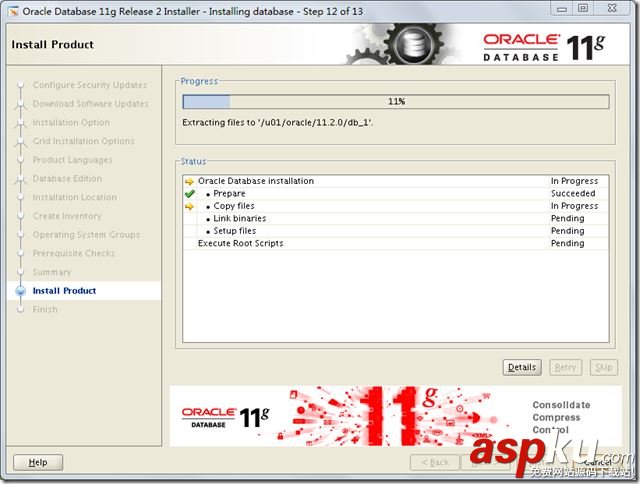Click Pending status of Execute Root Scripts
Viewport: 640px width, 484px height.
pyautogui.click(x=568, y=243)
